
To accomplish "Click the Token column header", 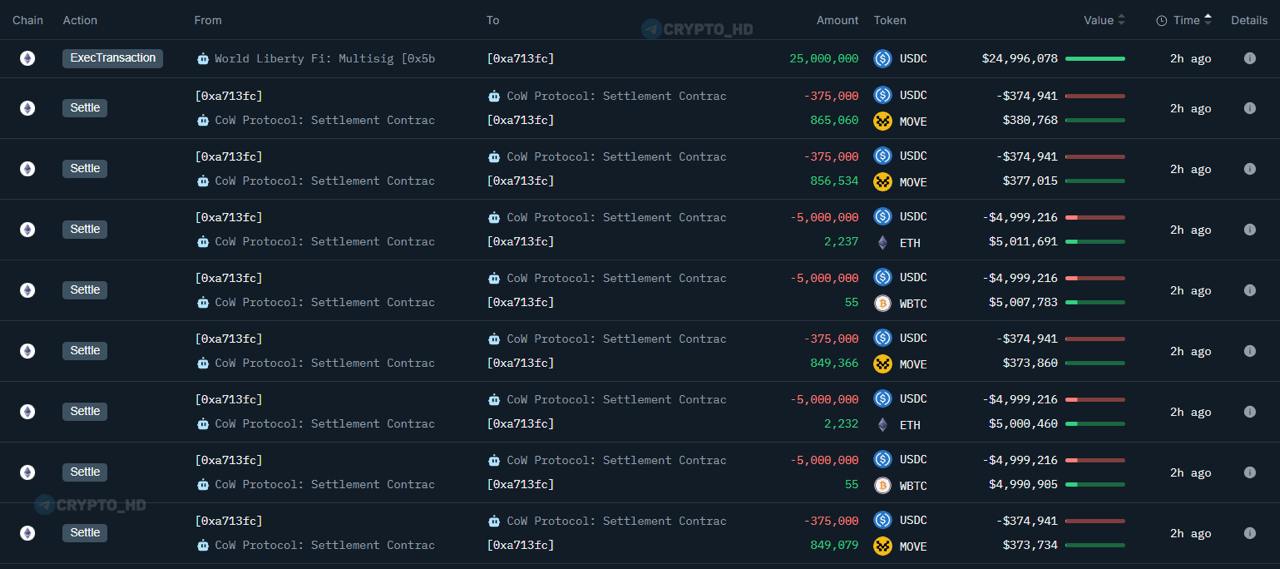I will point(890,20).
